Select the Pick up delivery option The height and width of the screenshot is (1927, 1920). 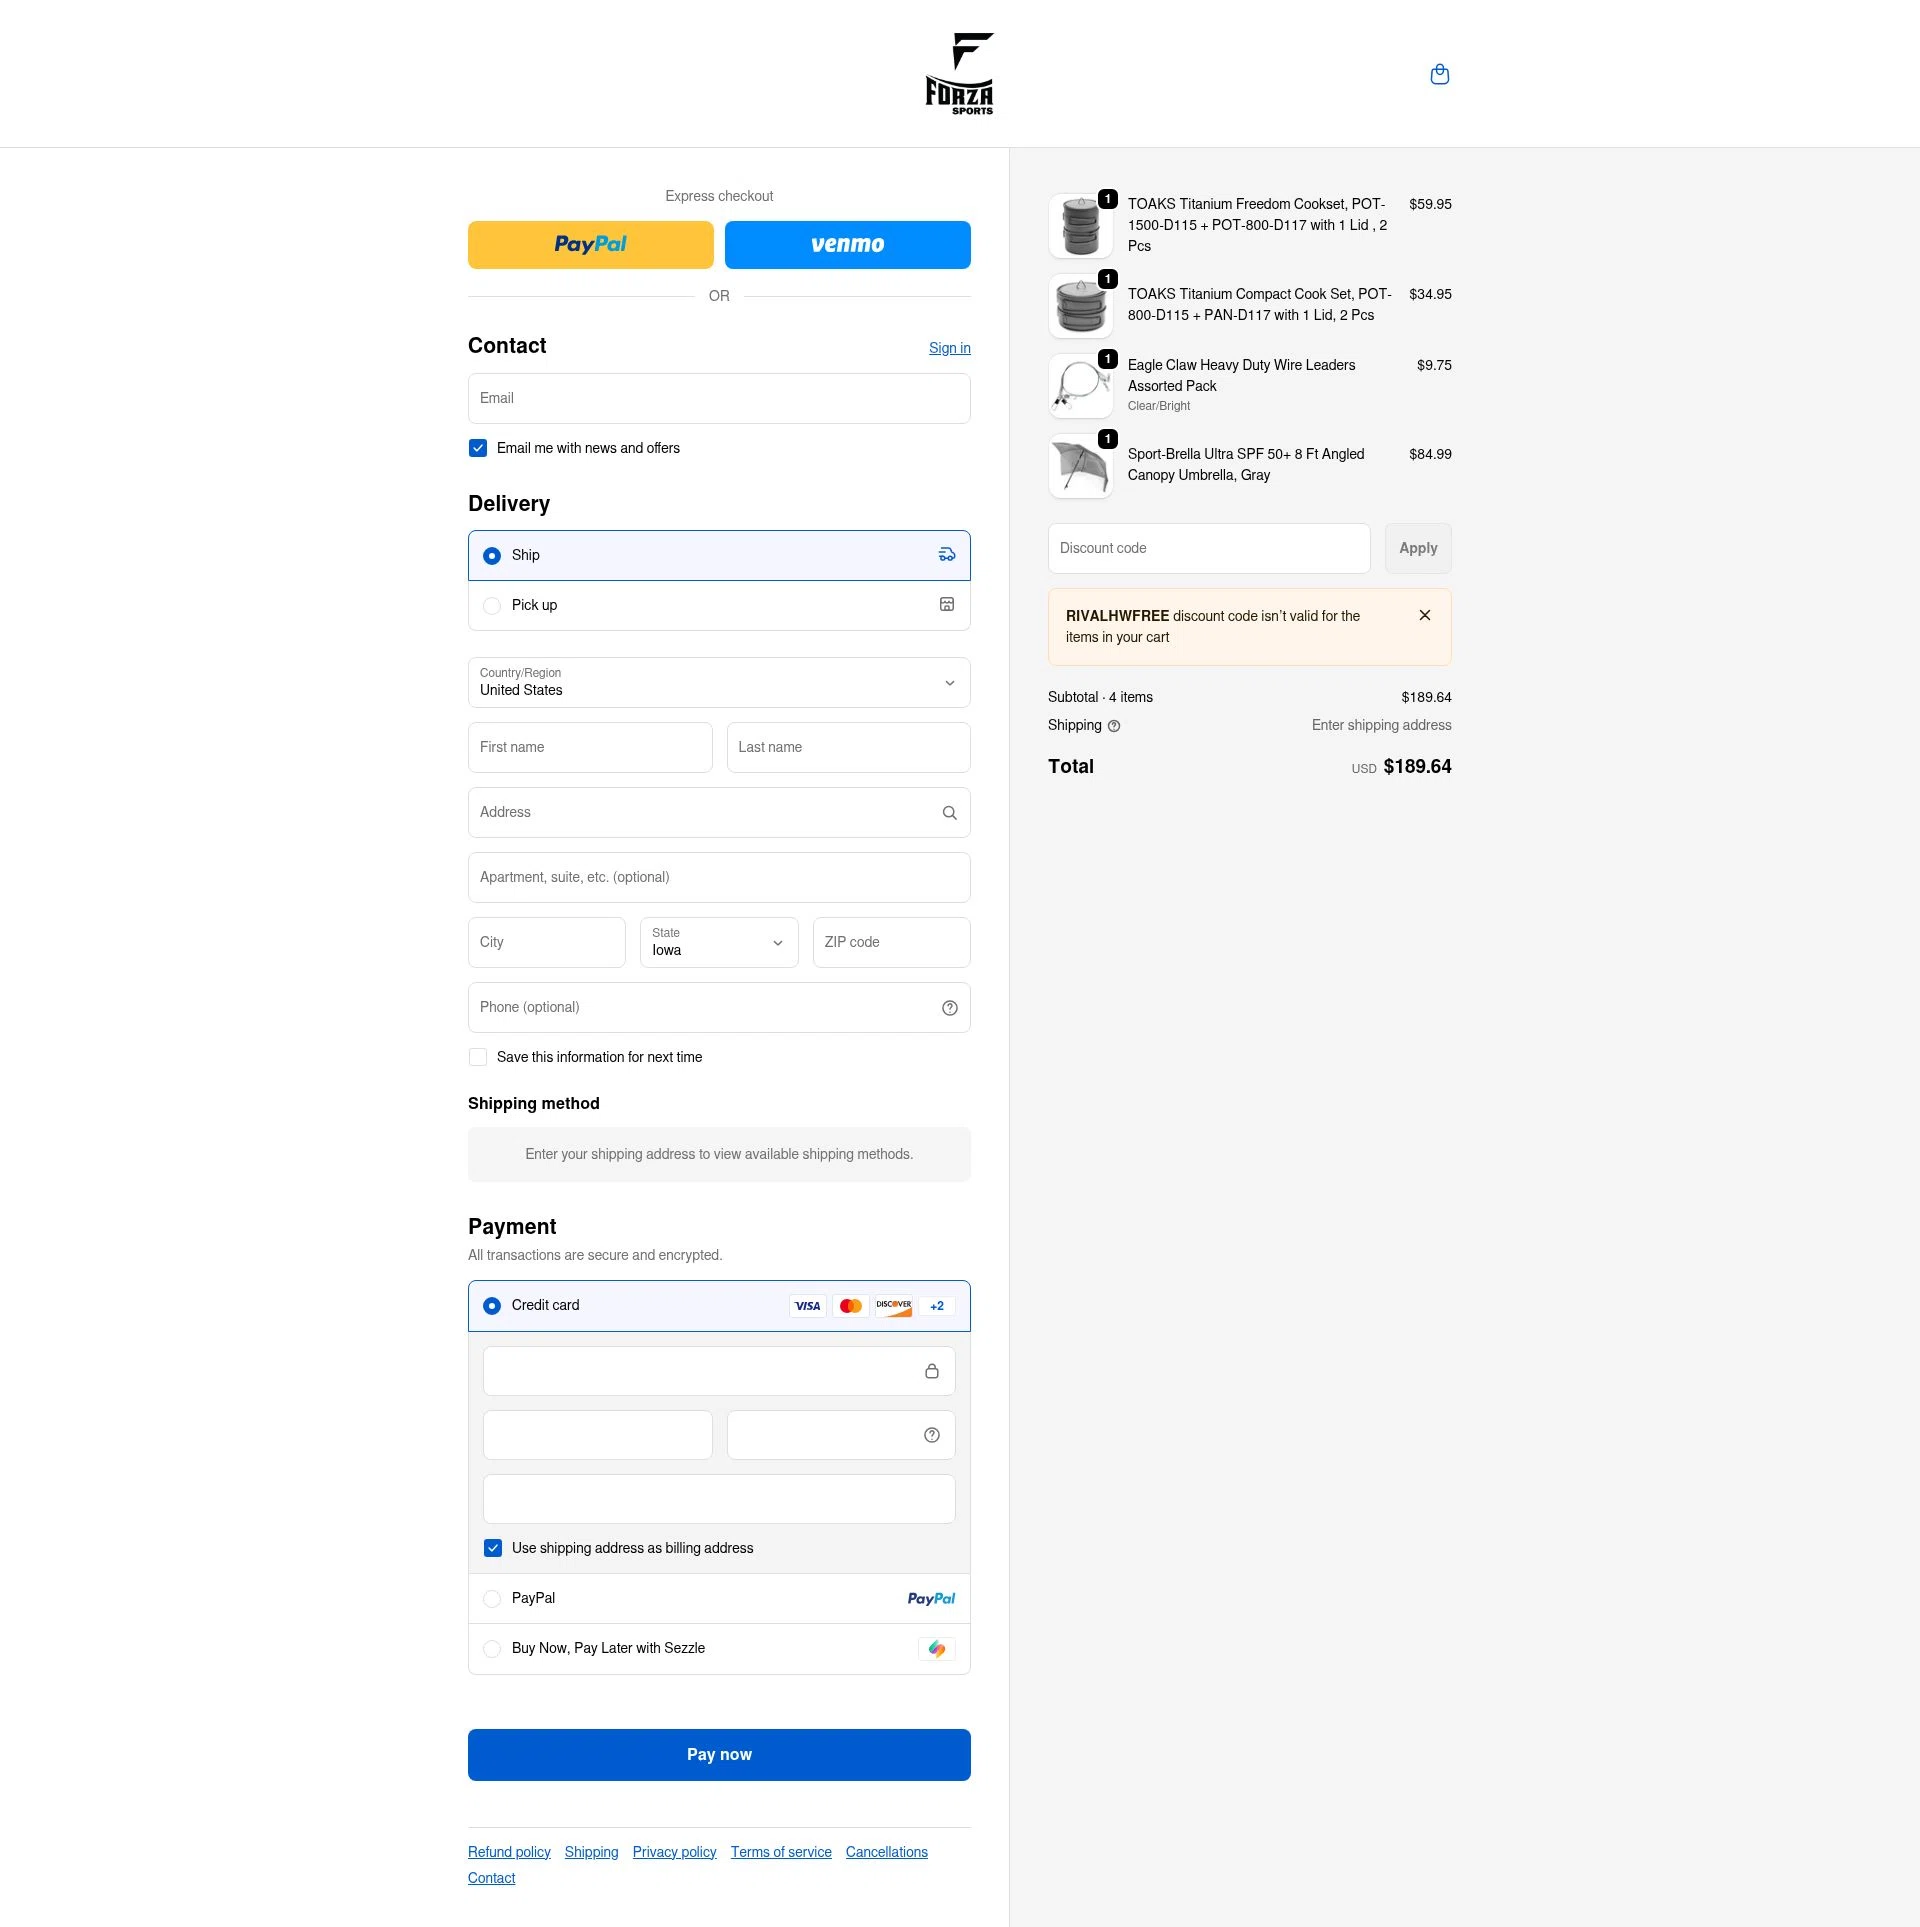[492, 606]
